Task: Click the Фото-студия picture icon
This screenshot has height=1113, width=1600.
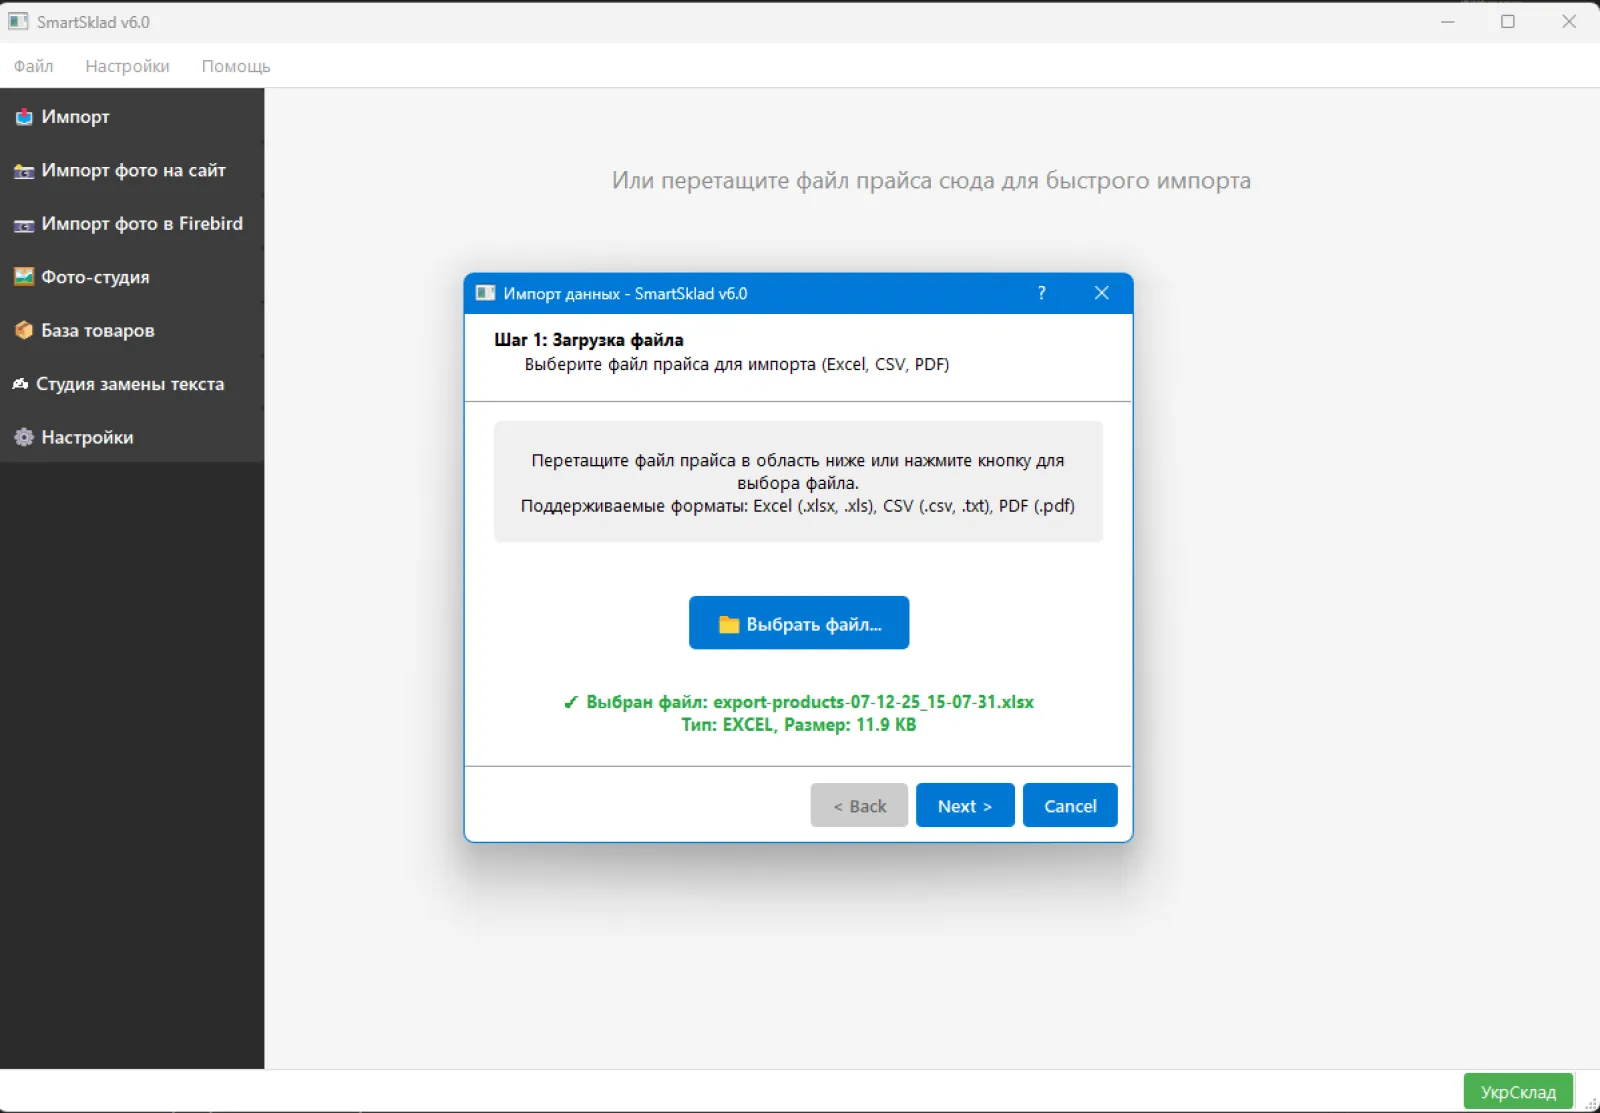Action: [24, 277]
